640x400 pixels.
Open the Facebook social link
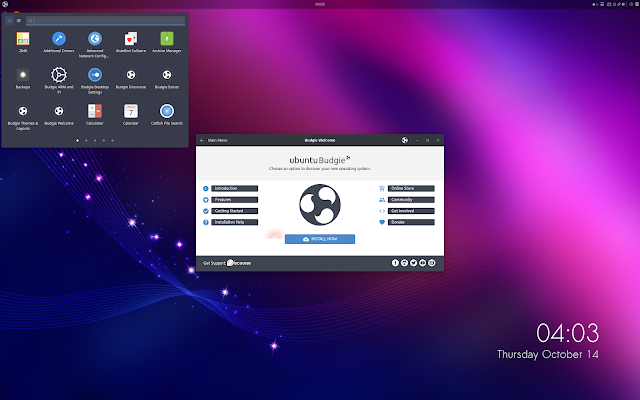click(x=395, y=263)
